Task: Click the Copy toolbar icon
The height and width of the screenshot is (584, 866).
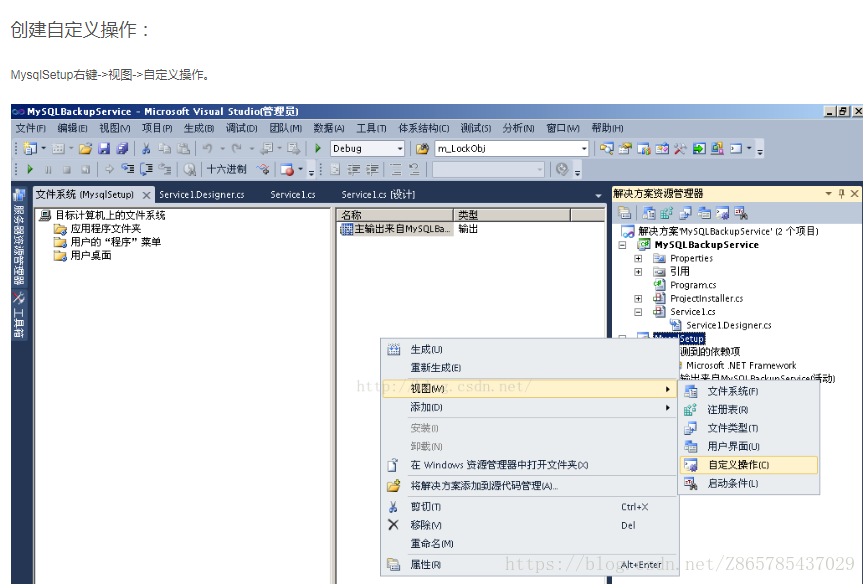Action: coord(165,149)
